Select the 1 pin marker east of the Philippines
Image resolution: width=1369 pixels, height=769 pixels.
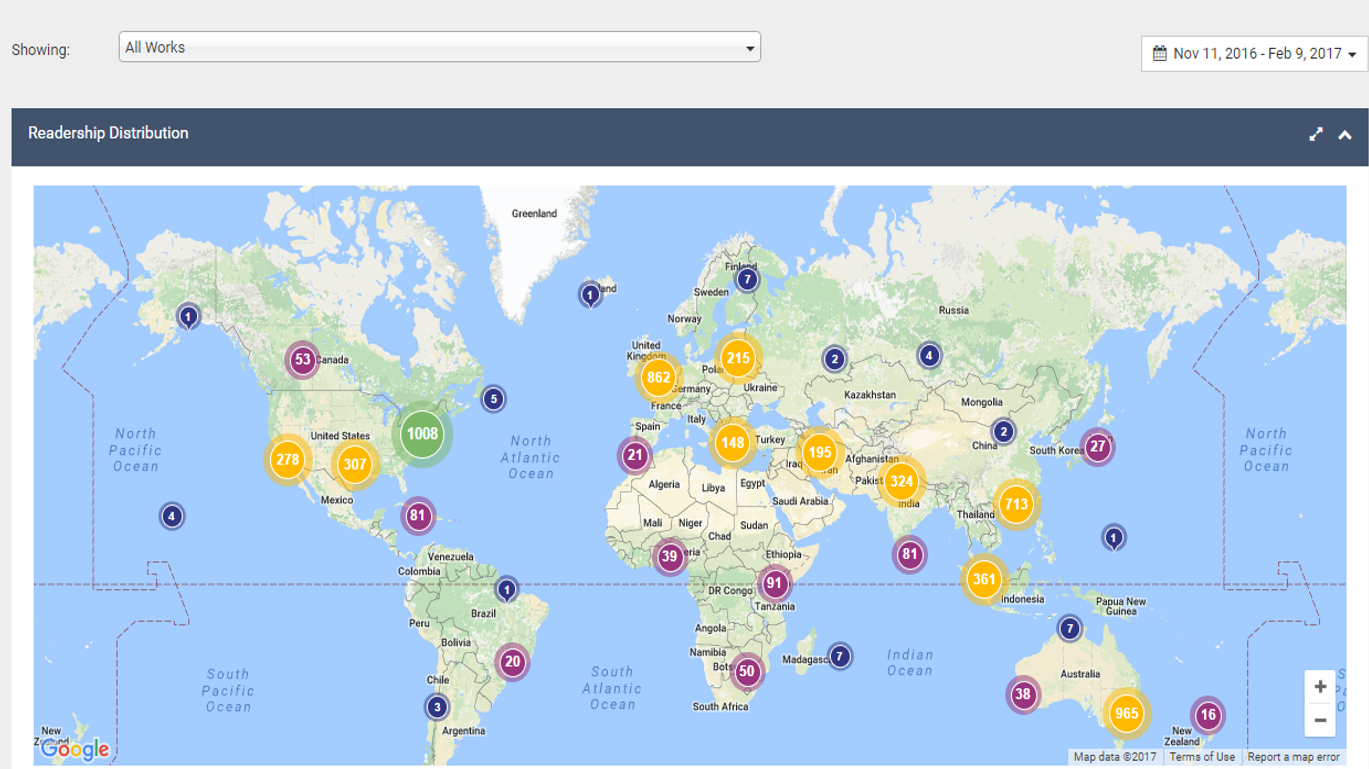1113,538
